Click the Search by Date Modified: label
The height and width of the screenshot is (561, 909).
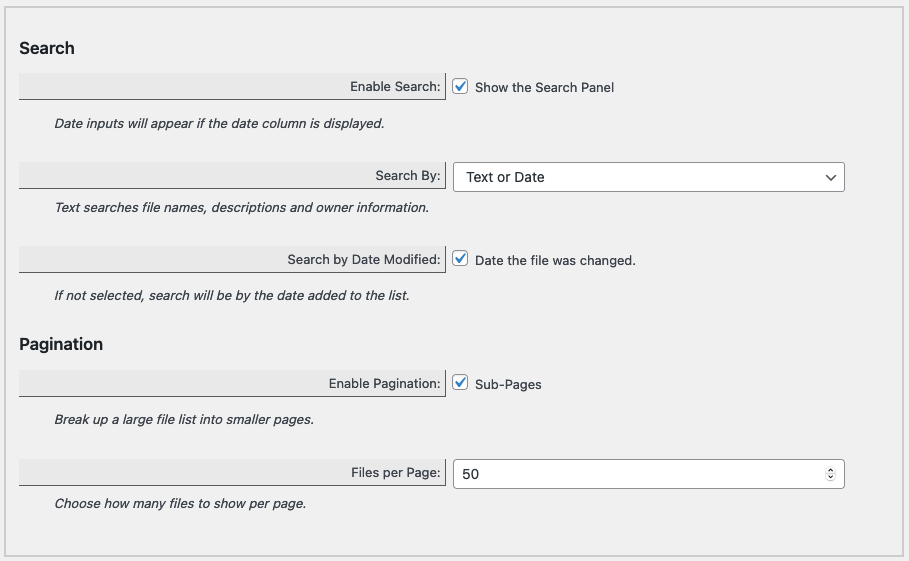364,260
